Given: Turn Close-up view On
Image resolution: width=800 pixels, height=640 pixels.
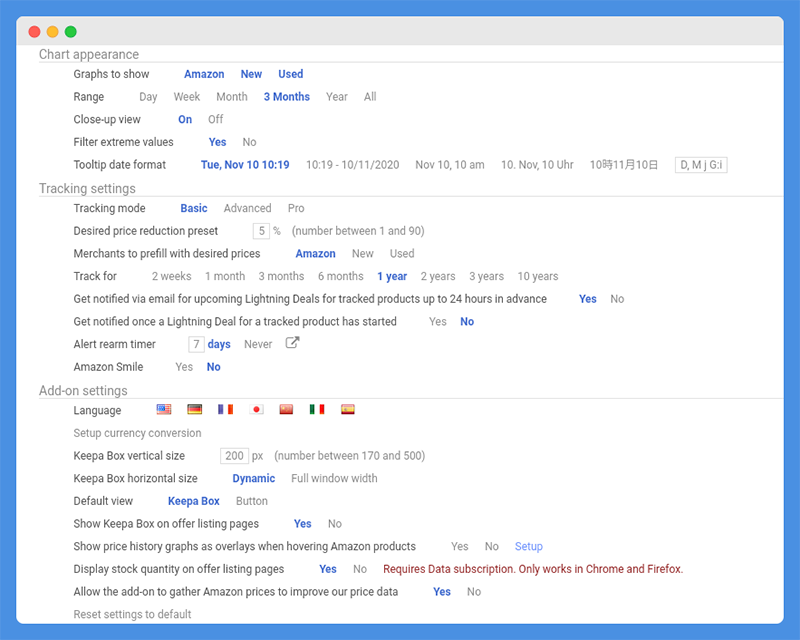Looking at the screenshot, I should point(185,119).
